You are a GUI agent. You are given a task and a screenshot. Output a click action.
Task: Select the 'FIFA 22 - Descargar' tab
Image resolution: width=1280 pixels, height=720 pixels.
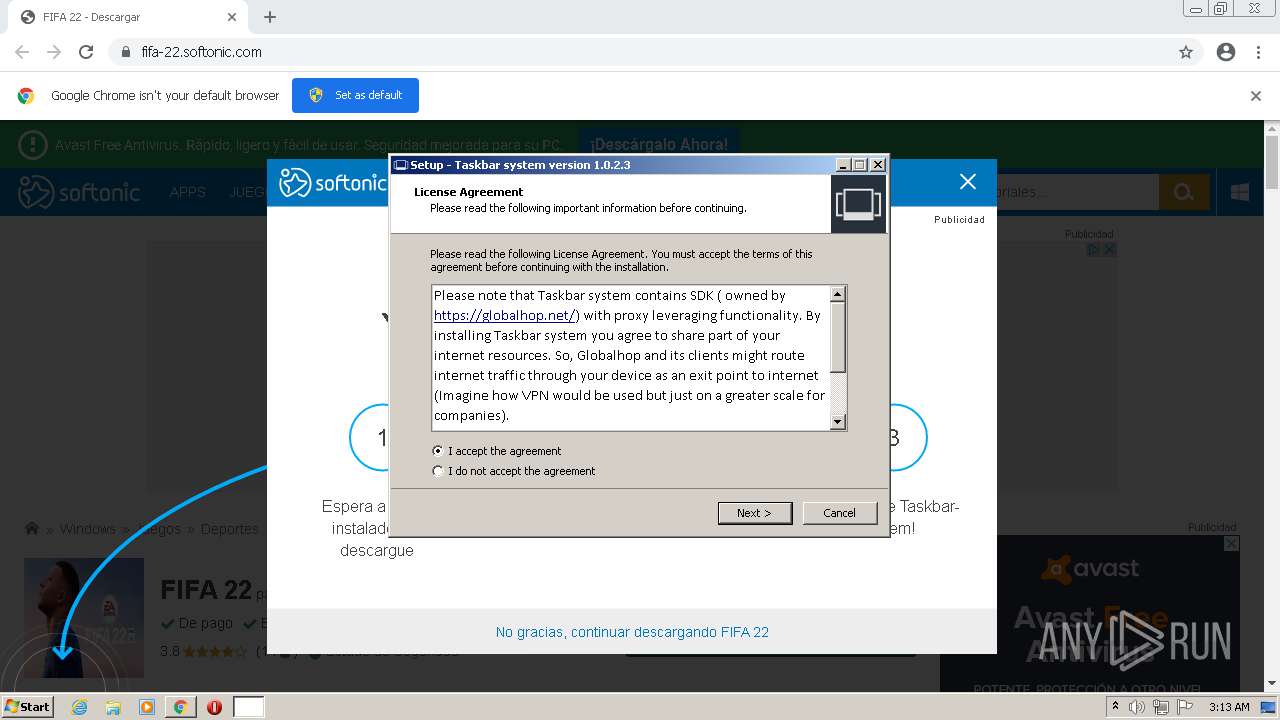click(x=126, y=17)
